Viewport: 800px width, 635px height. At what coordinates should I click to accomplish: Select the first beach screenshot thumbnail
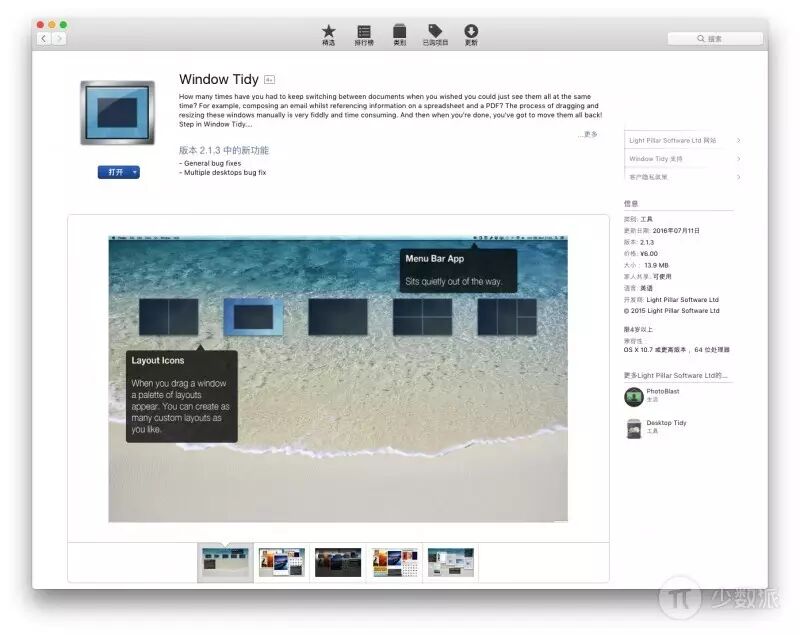pyautogui.click(x=225, y=562)
